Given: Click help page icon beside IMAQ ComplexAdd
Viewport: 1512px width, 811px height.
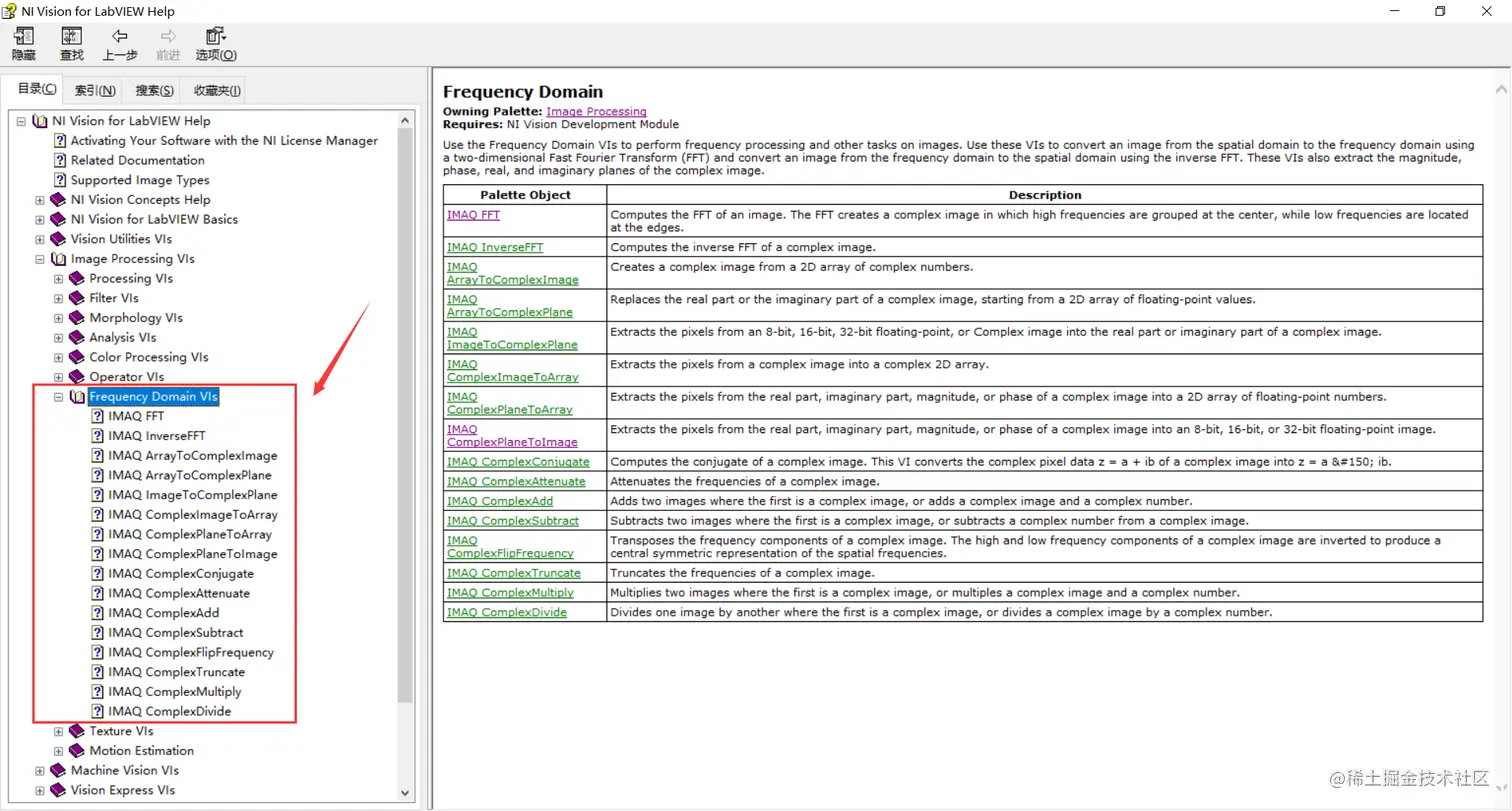Looking at the screenshot, I should click(98, 613).
